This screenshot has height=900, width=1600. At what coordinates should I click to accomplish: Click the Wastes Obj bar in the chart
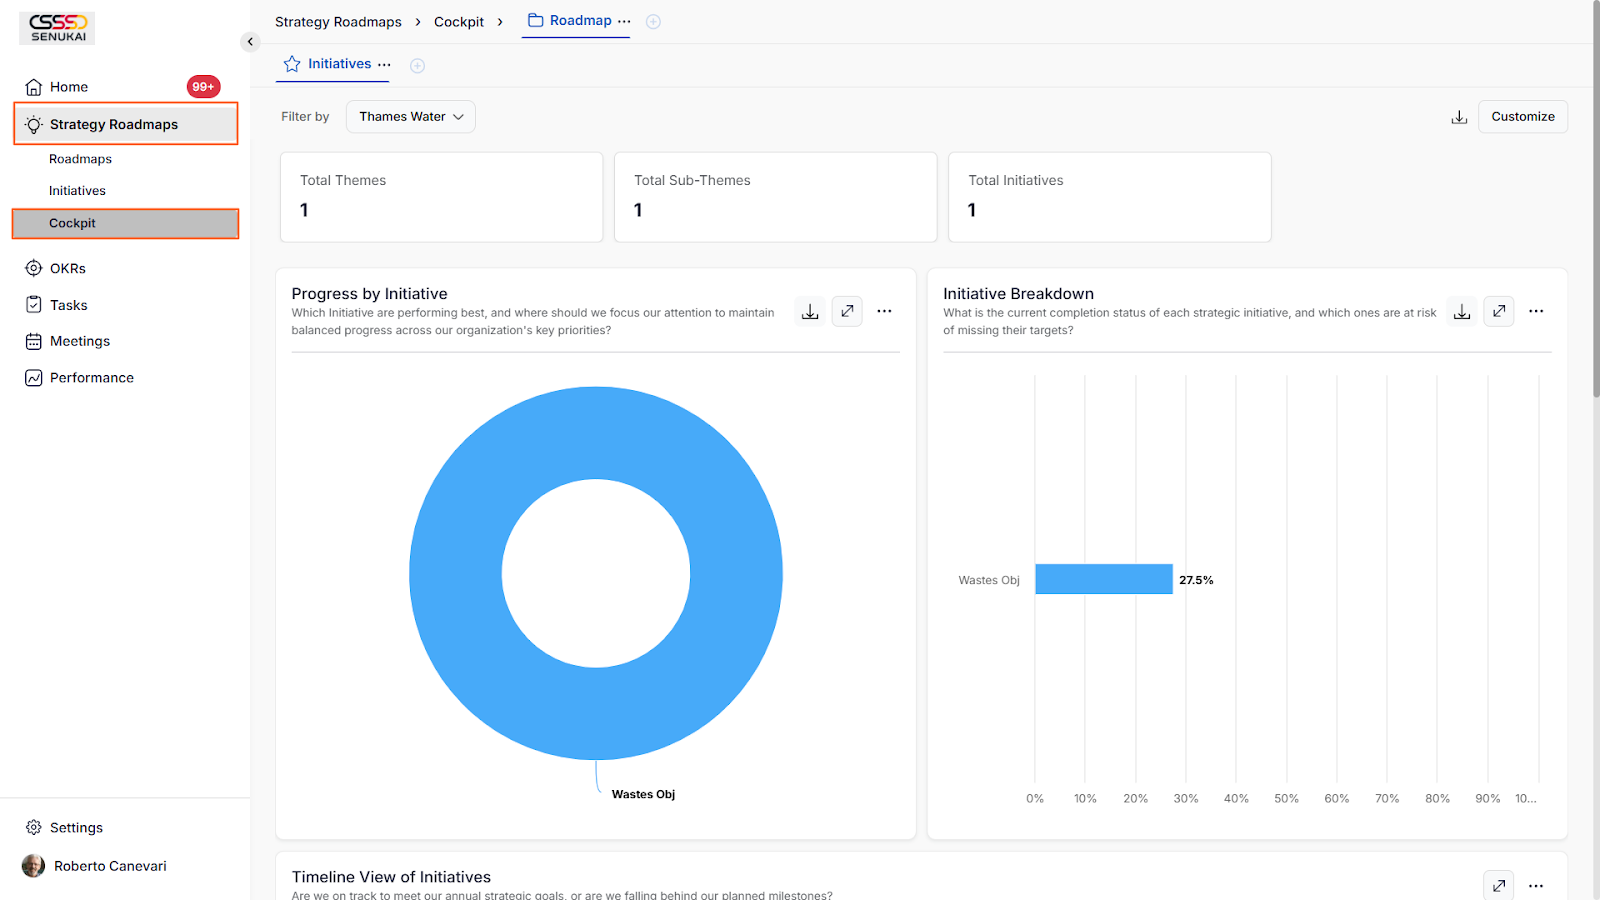point(1103,579)
